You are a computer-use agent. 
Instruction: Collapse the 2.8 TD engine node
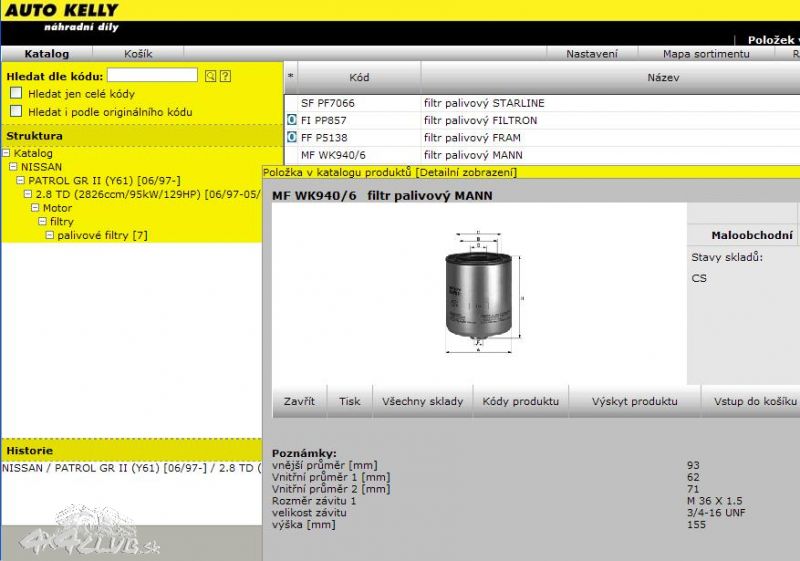(x=28, y=194)
